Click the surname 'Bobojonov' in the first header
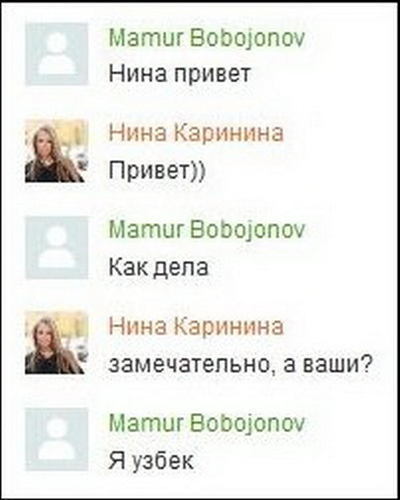Viewport: 400px width, 500px height. pyautogui.click(x=247, y=38)
